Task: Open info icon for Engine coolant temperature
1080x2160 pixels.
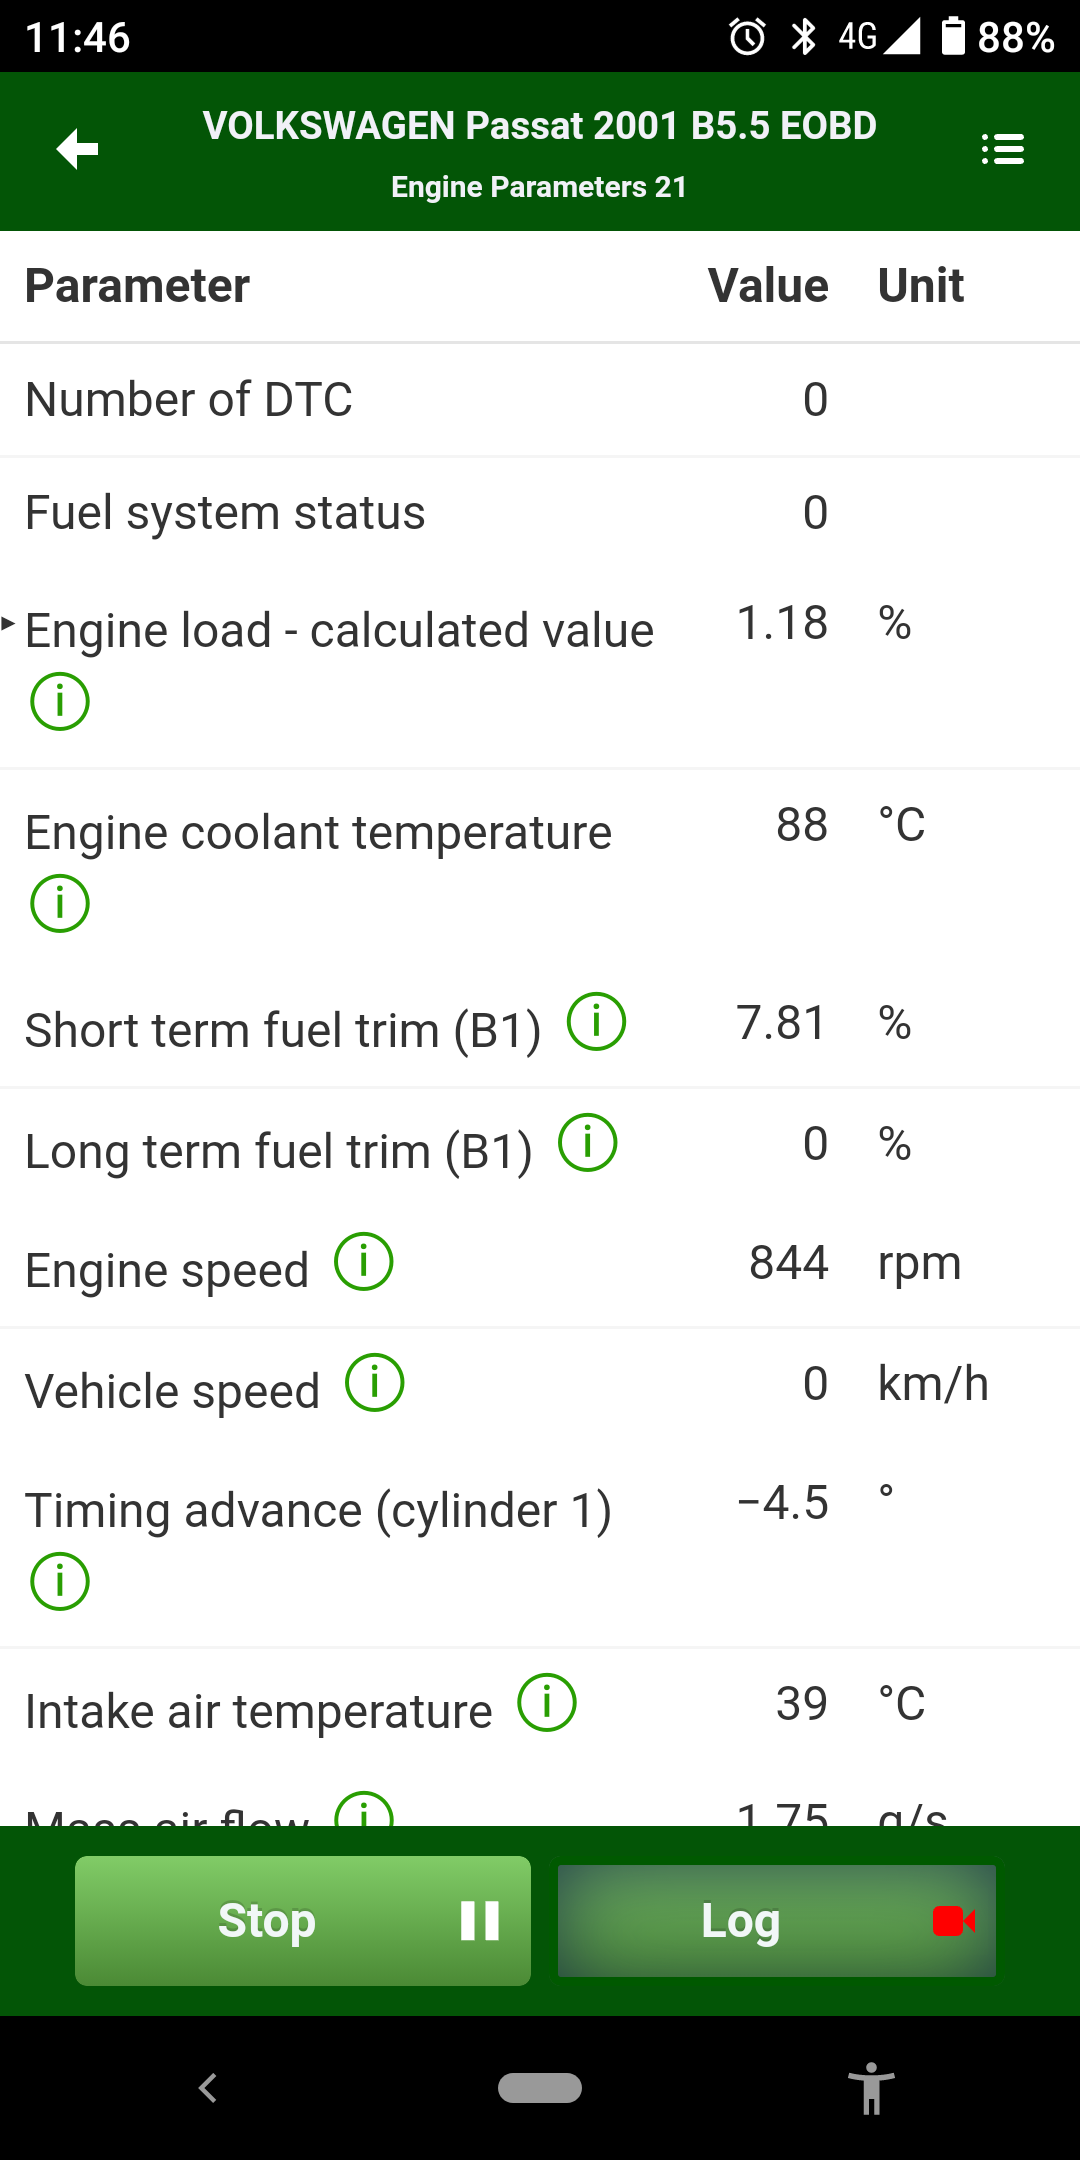Action: click(x=60, y=904)
